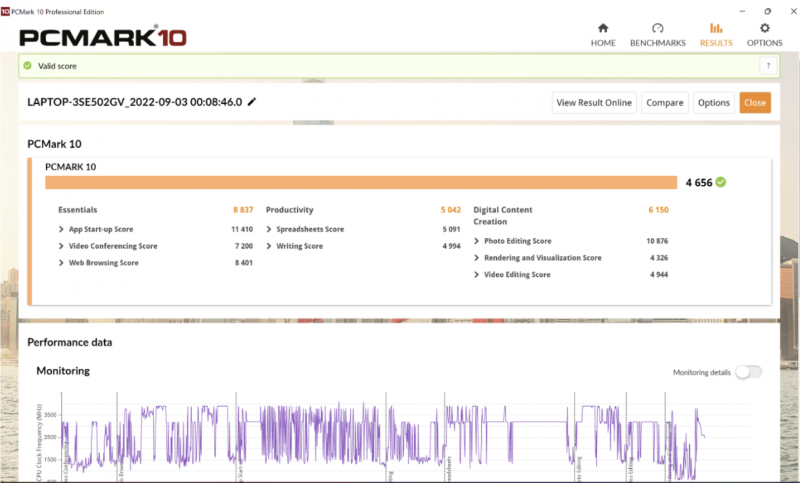Click the Rendering value 4 326
Viewport: 800px width, 483px height.
[659, 258]
